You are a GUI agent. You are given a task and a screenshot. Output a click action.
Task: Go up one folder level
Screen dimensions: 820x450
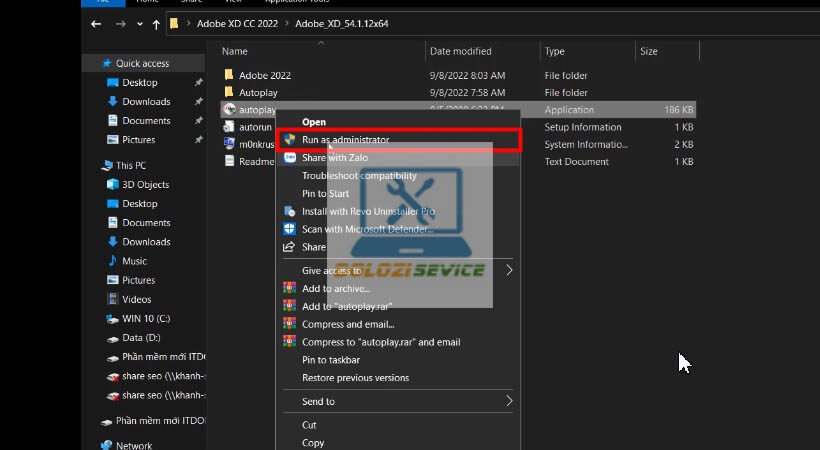coord(156,24)
